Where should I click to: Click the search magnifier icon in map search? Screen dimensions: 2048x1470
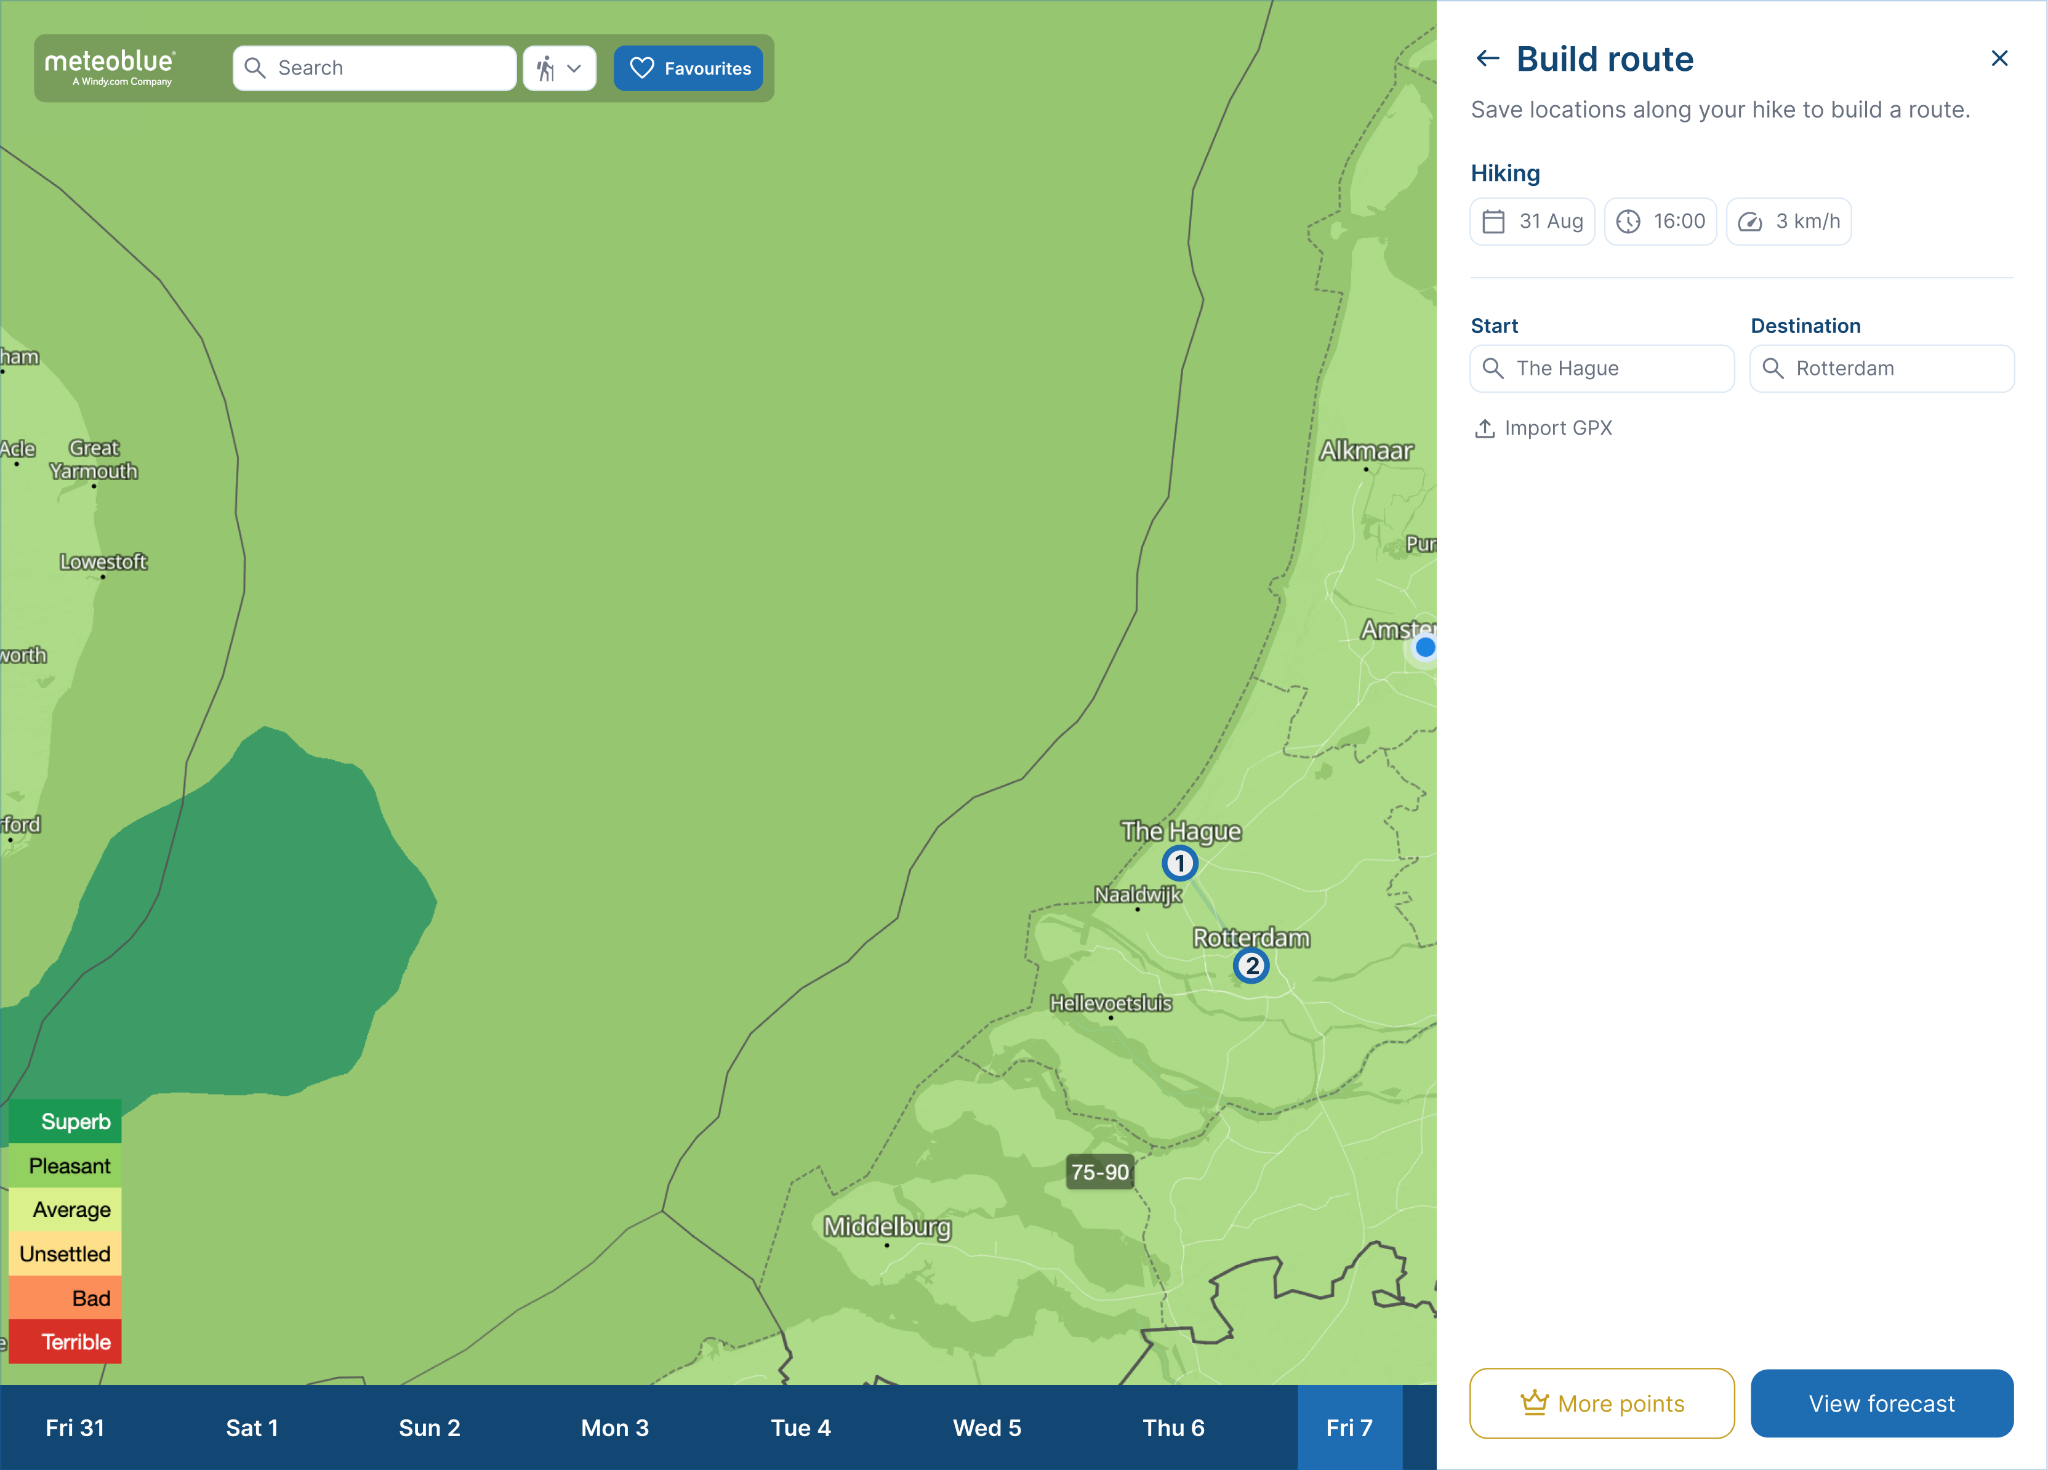click(255, 68)
